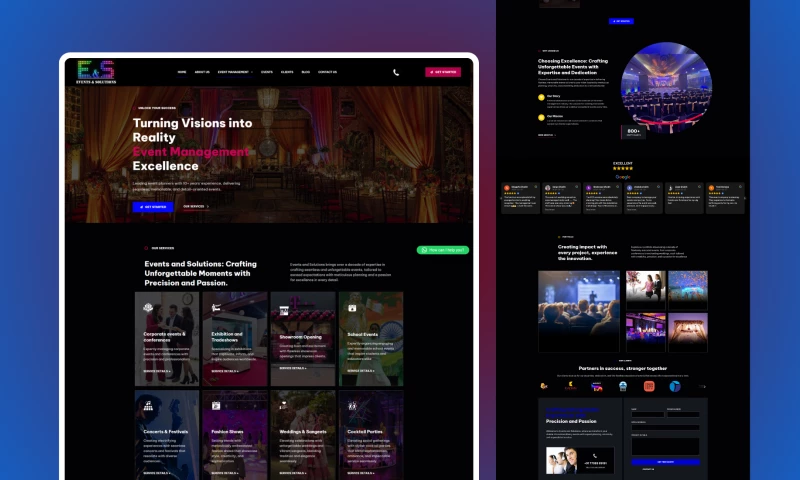
Task: Follow the More About Us link
Action: click(547, 135)
